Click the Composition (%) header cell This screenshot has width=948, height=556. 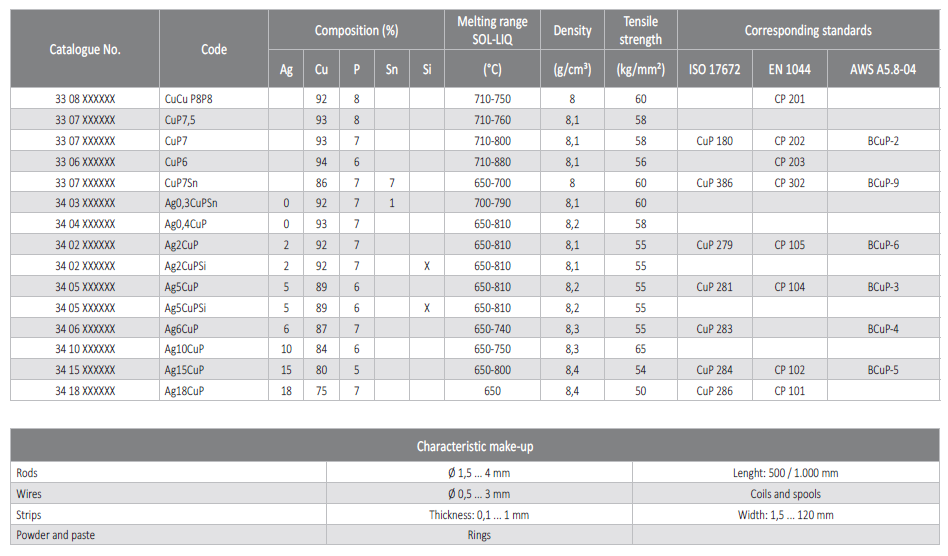(x=356, y=30)
